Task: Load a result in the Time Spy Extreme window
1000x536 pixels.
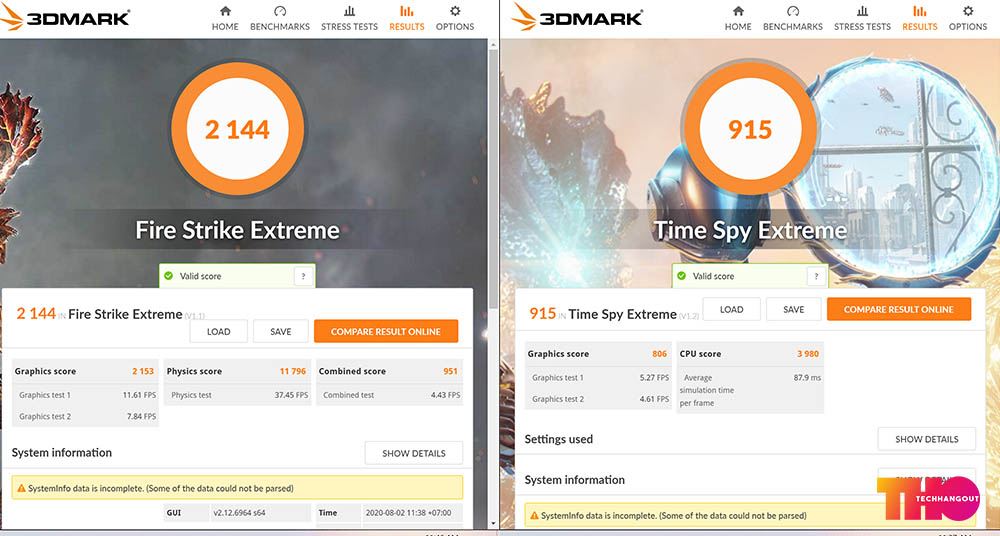Action: pos(732,309)
